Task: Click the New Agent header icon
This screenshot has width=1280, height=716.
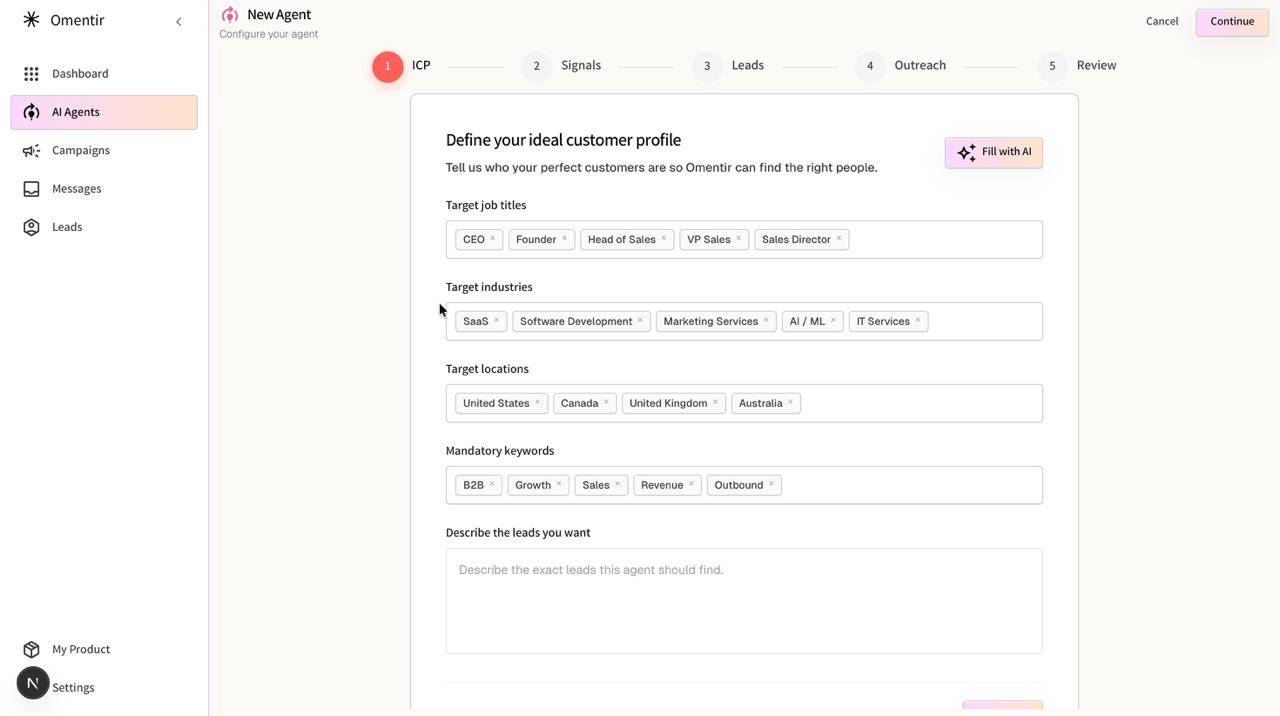Action: (x=230, y=14)
